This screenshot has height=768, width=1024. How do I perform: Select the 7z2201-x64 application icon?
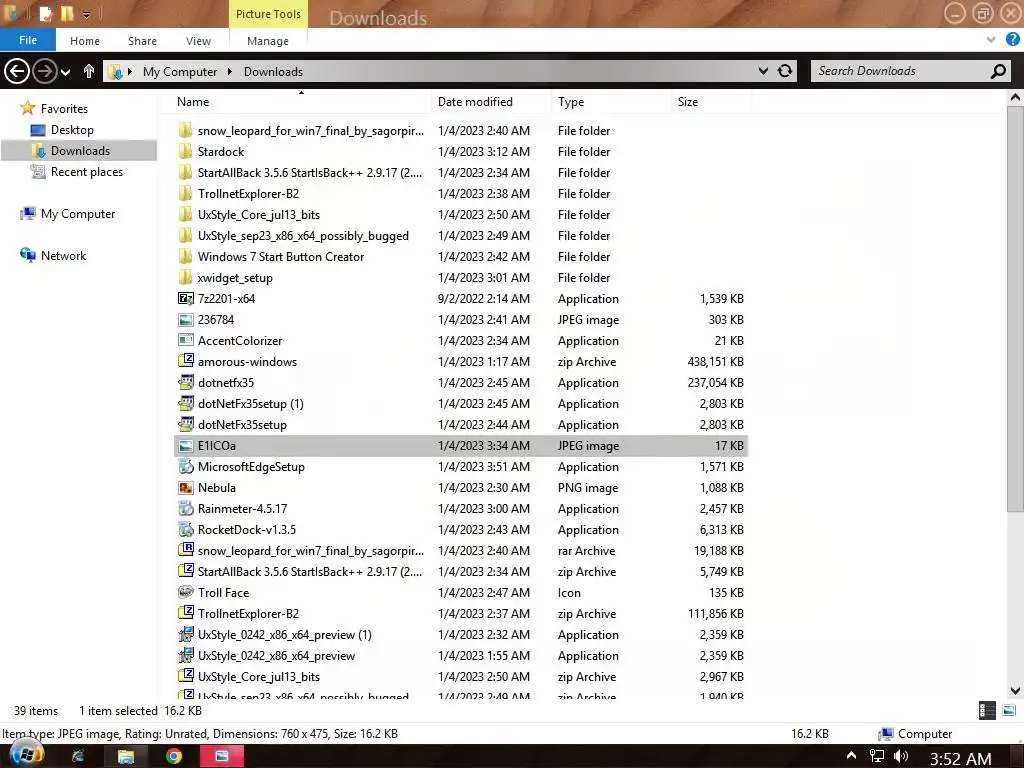[x=185, y=298]
